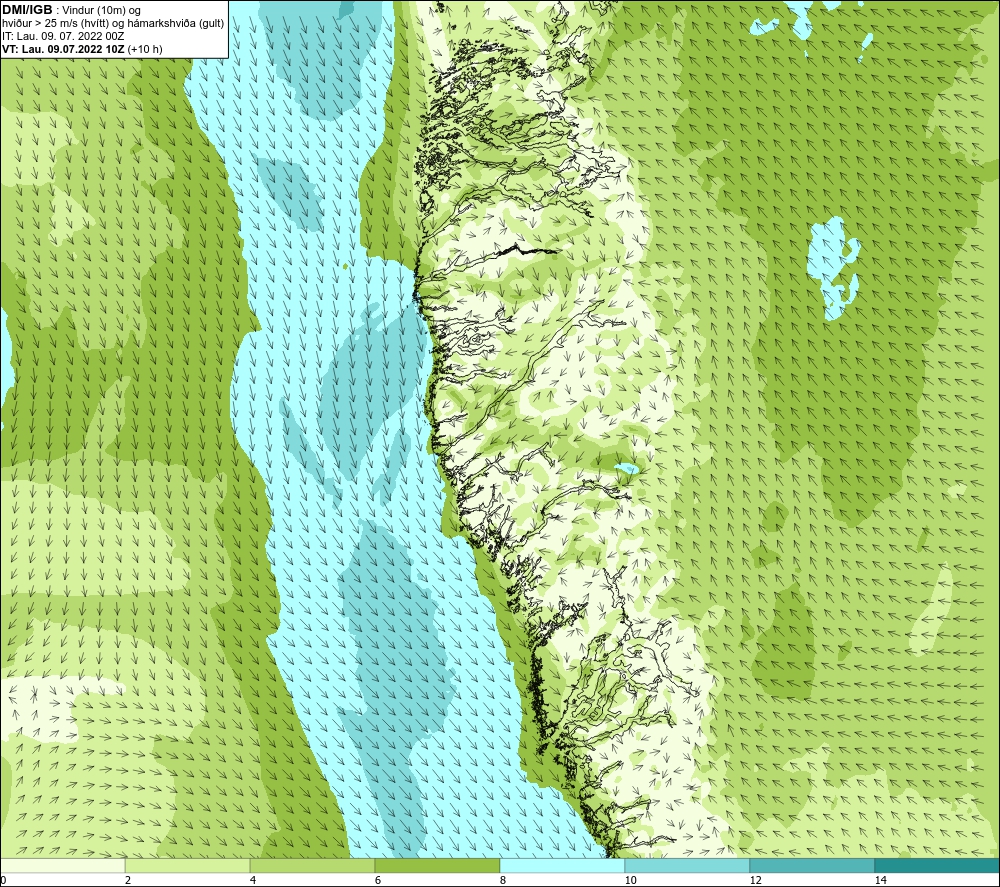Click the 12–14 m/s teal scale segment
1000x887 pixels.
(812, 866)
